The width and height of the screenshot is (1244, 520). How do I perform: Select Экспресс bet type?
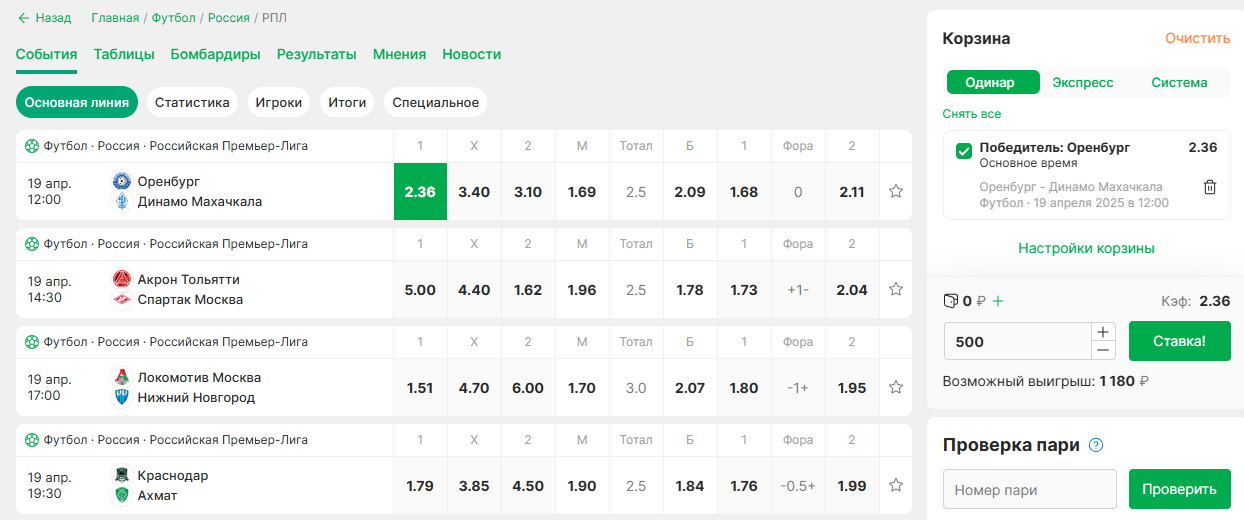[1083, 82]
